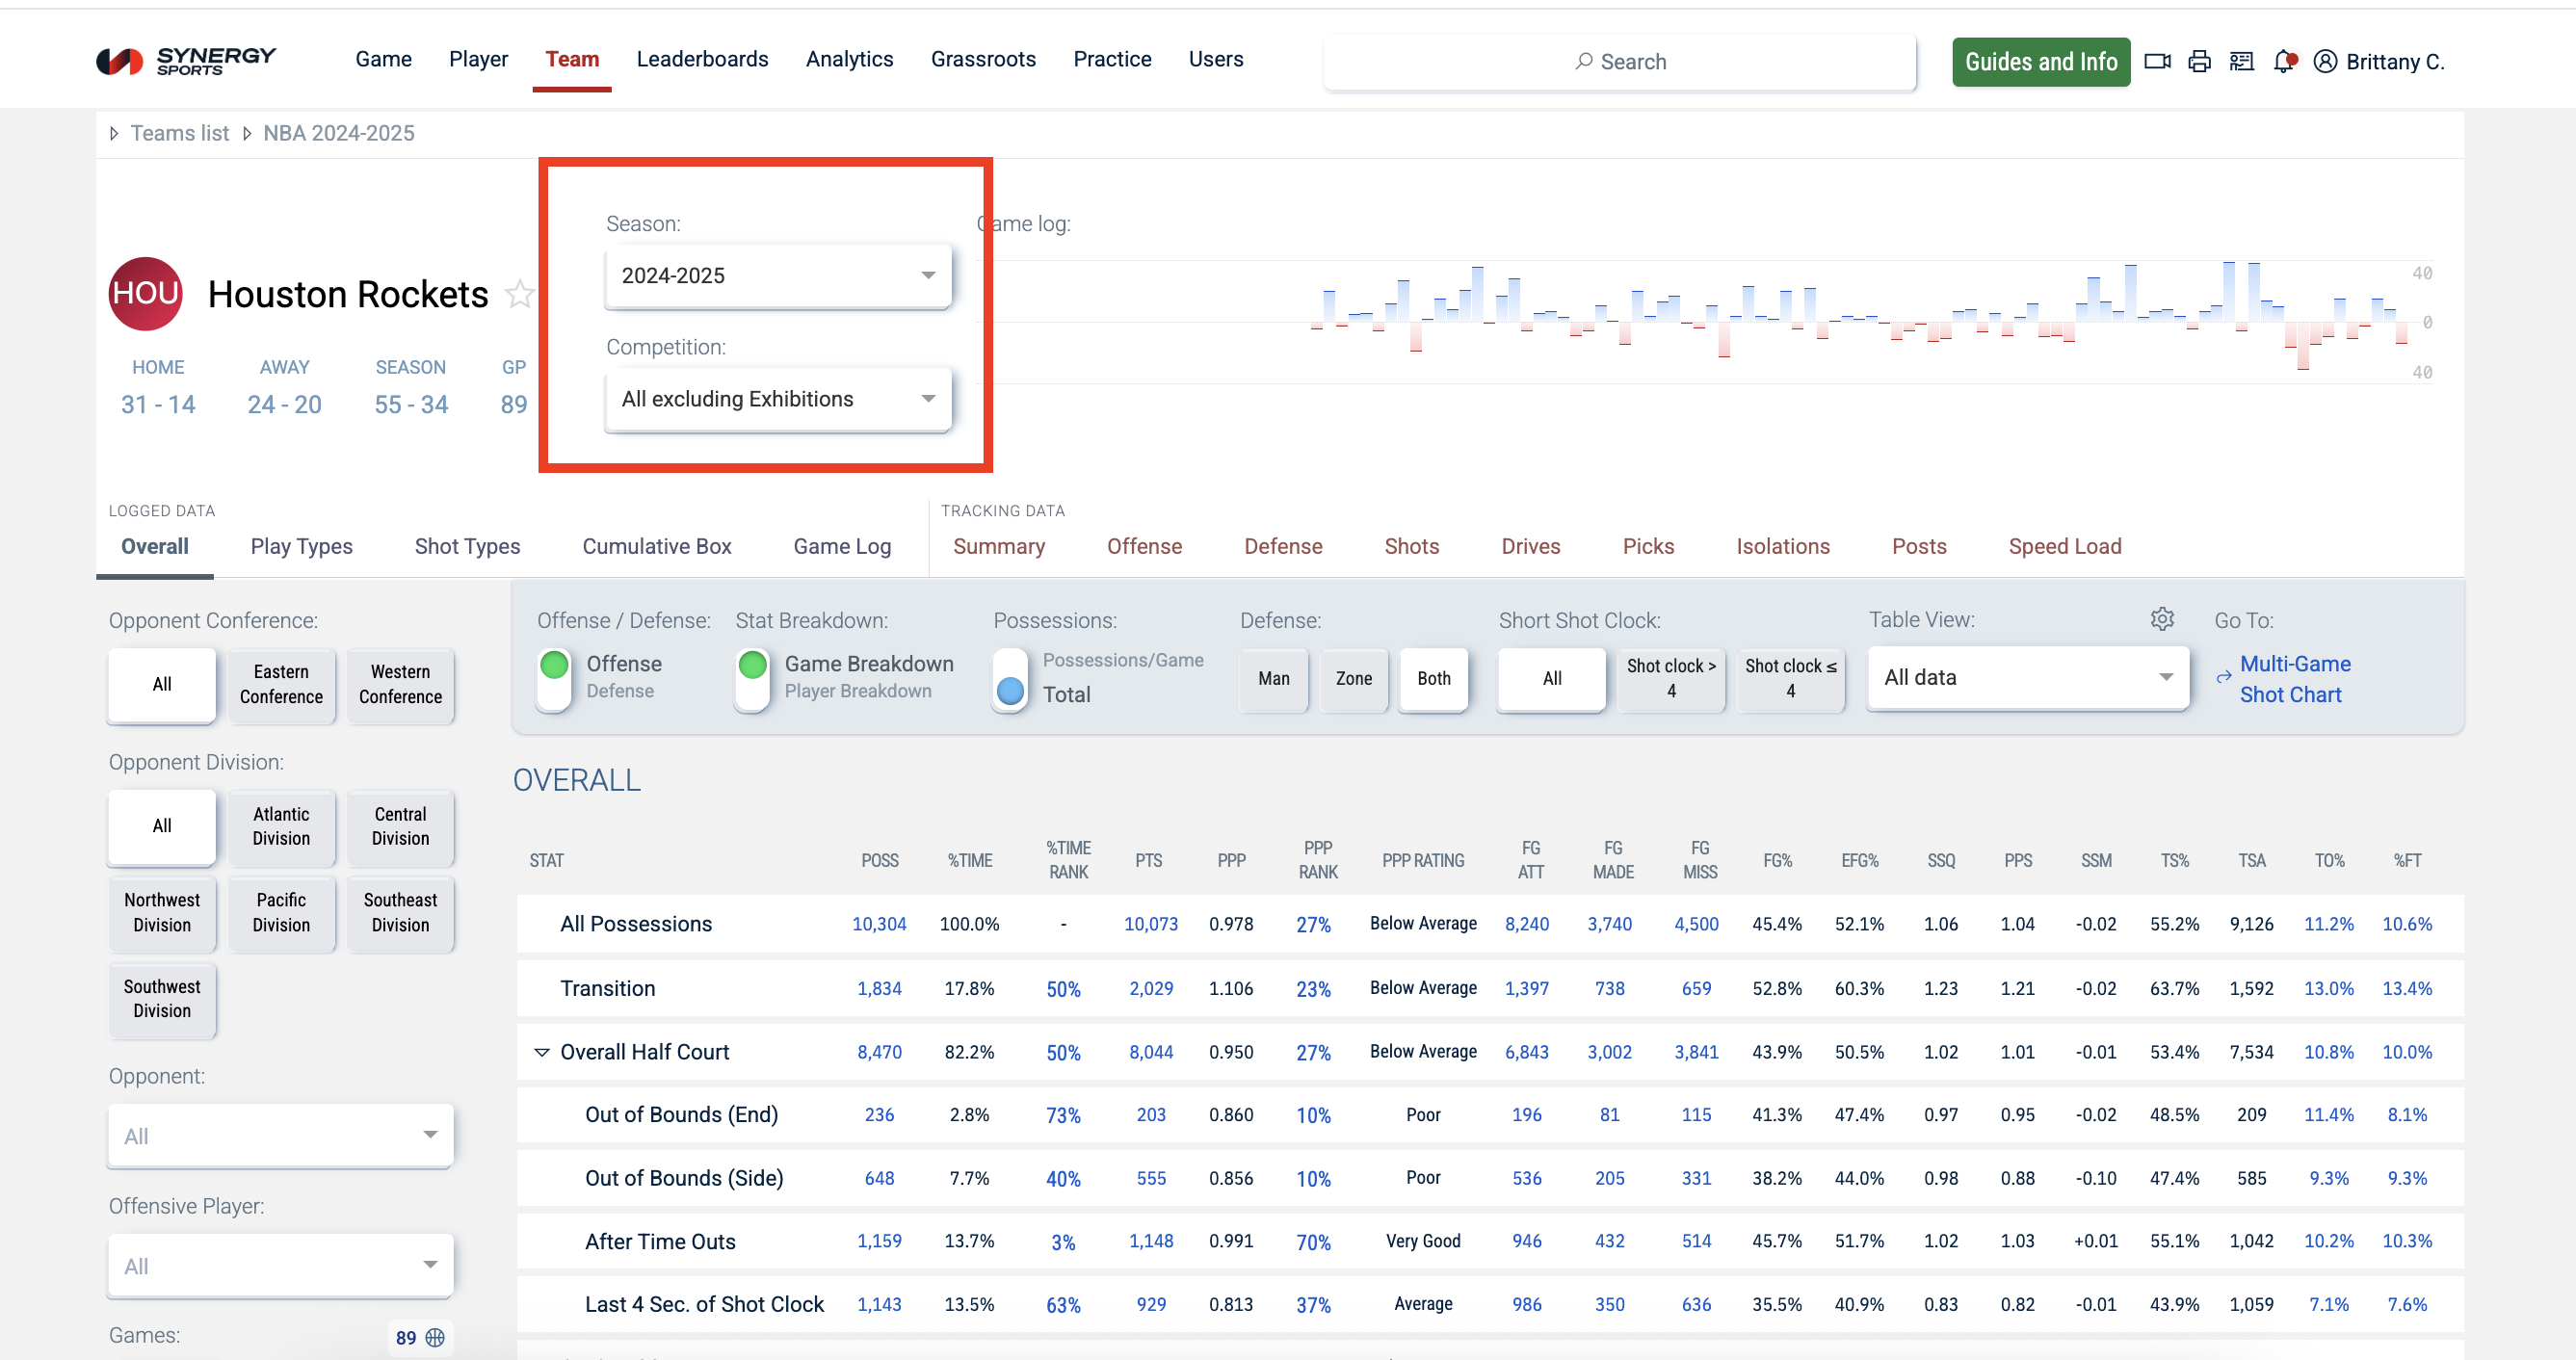Click the globe icon next to Games
Screen dimensions: 2576x1360
coord(435,1337)
